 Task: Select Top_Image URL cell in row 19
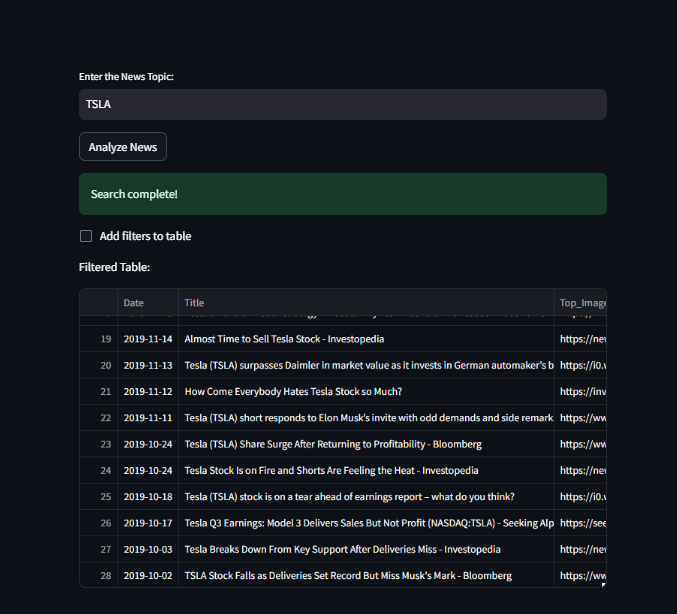[x=580, y=339]
